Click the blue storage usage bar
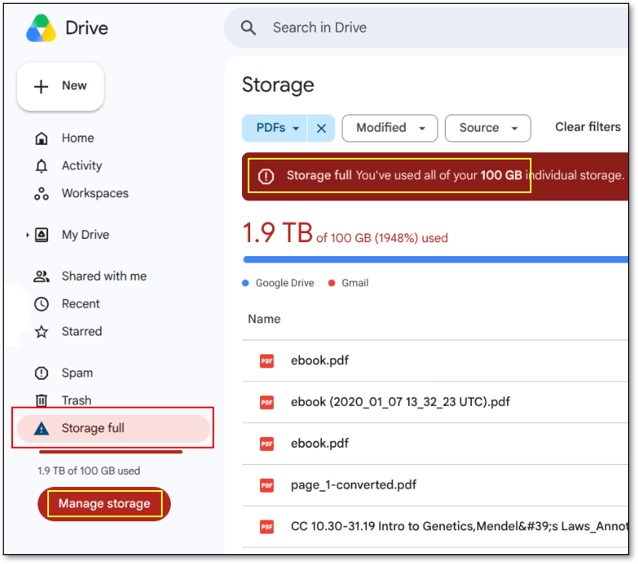 point(435,260)
